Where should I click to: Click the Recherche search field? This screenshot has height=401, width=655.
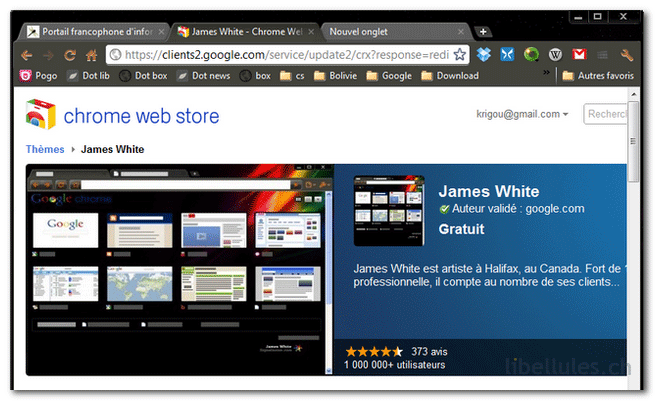point(605,114)
